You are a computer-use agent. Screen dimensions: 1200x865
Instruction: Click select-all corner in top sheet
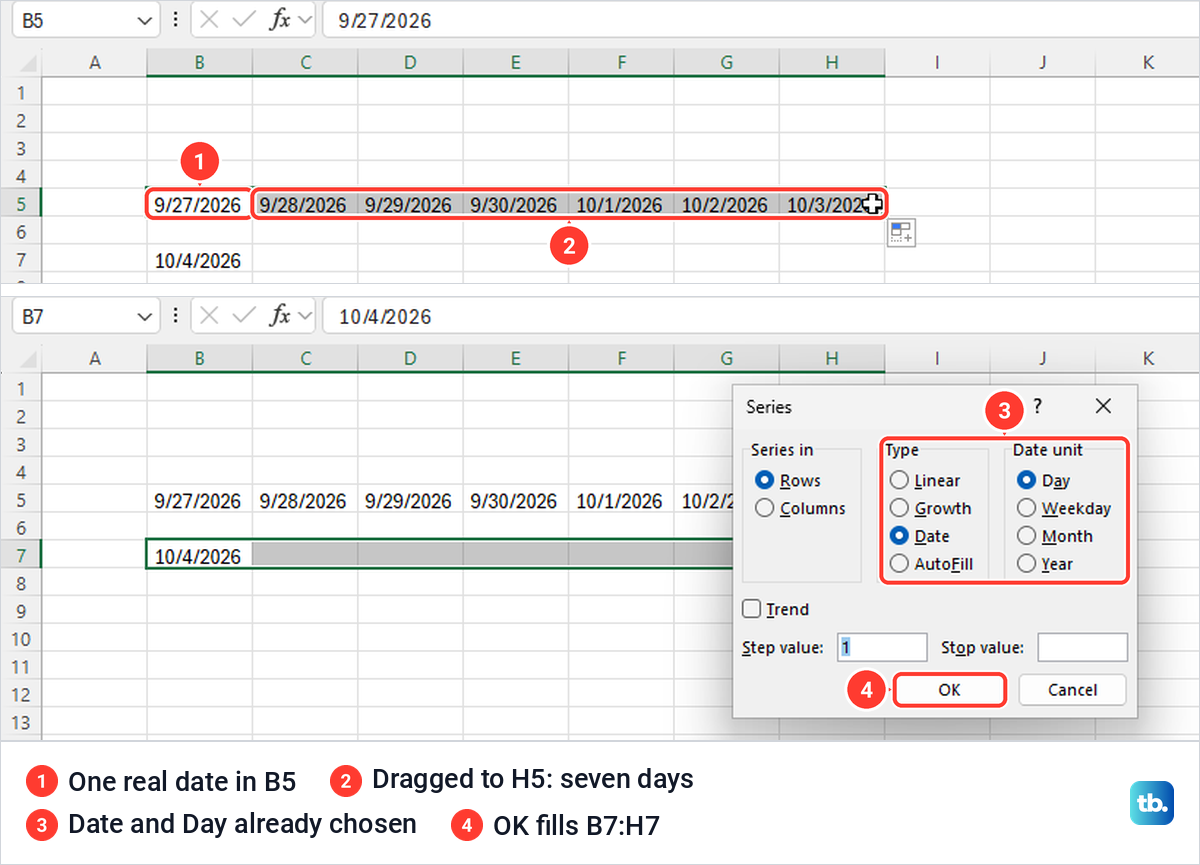21,62
